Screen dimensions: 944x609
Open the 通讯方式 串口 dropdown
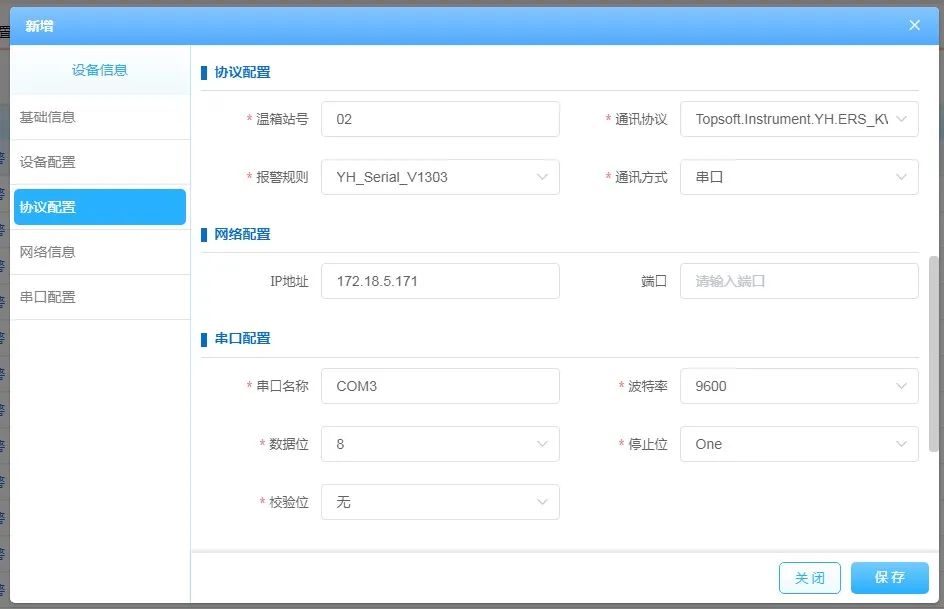point(799,177)
